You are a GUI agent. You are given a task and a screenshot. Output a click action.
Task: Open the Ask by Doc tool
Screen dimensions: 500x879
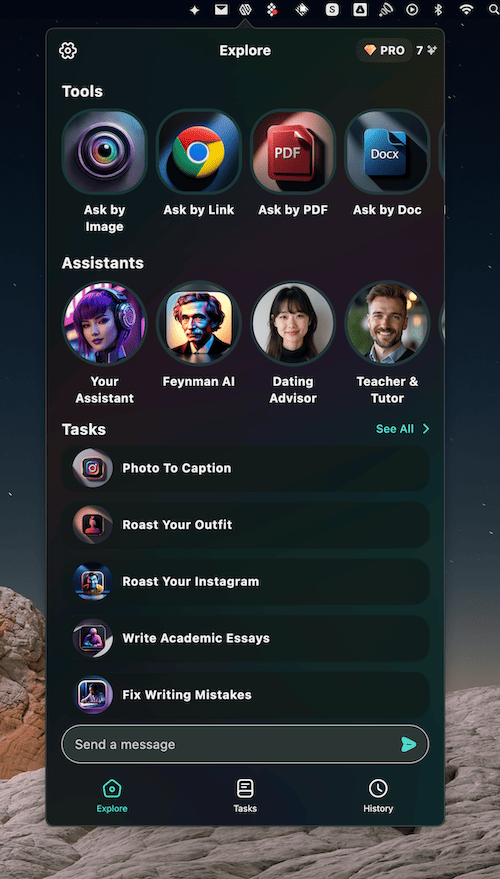pos(387,152)
